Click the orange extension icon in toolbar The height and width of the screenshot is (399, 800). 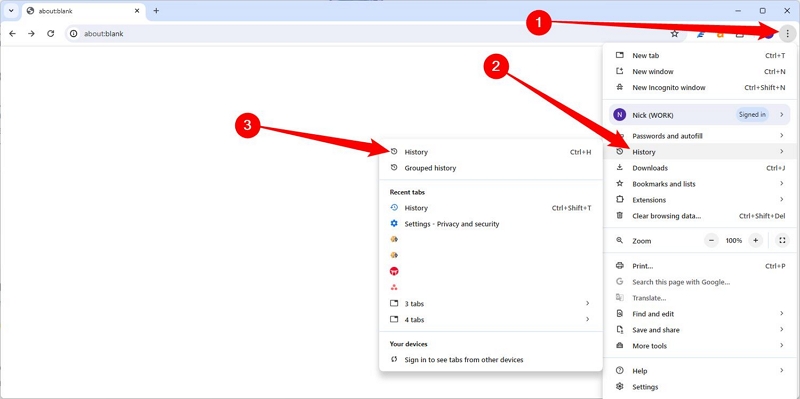click(720, 34)
